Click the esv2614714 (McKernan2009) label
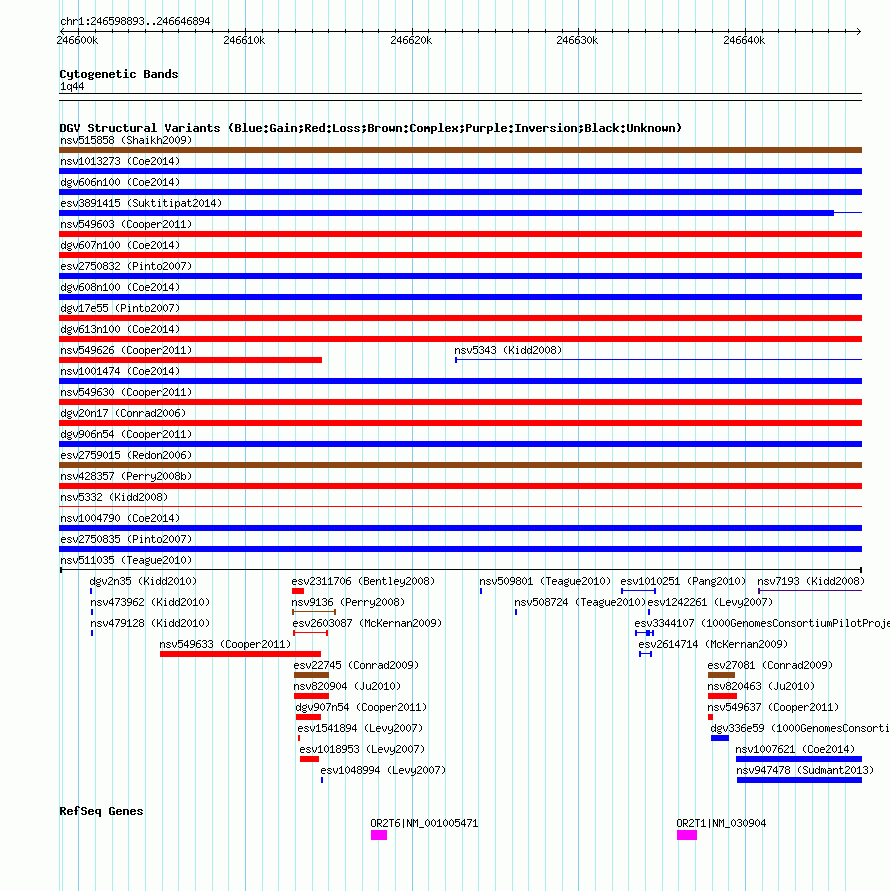This screenshot has width=890, height=891. tap(713, 645)
